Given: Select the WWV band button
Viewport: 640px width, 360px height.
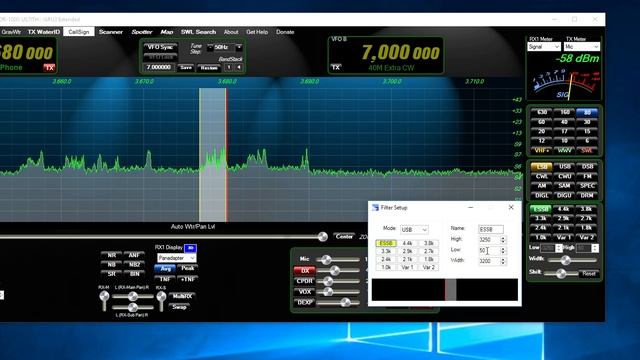Looking at the screenshot, I should [564, 151].
